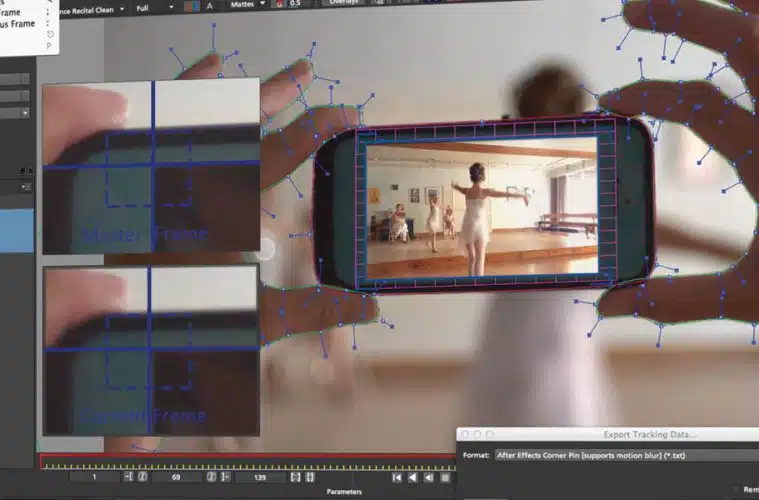Click the set in-point icon
Screen dimensions: 759x500
tap(129, 478)
